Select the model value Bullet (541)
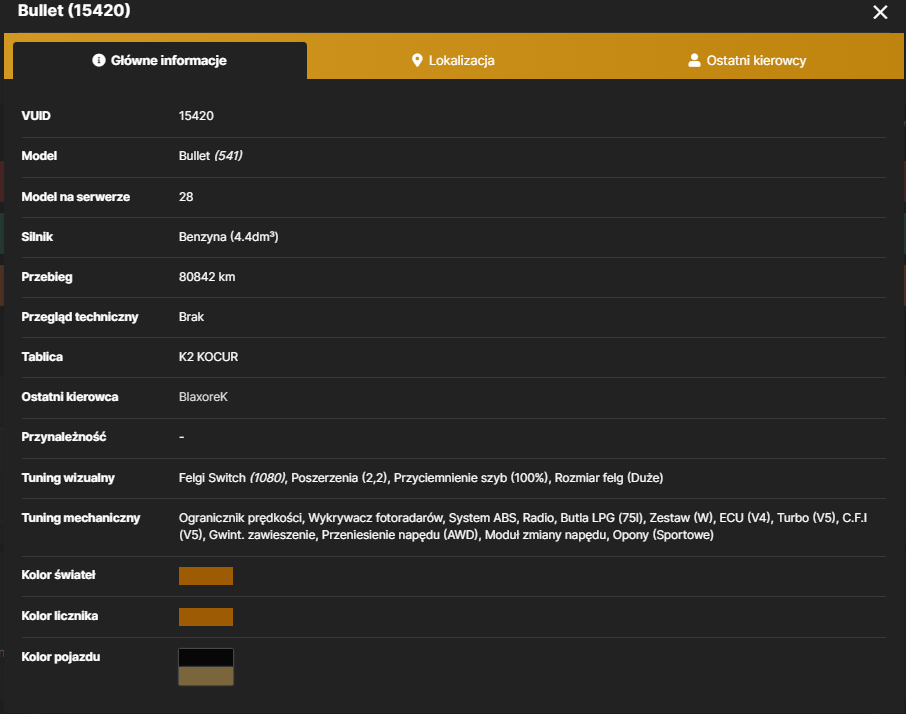 tap(211, 155)
